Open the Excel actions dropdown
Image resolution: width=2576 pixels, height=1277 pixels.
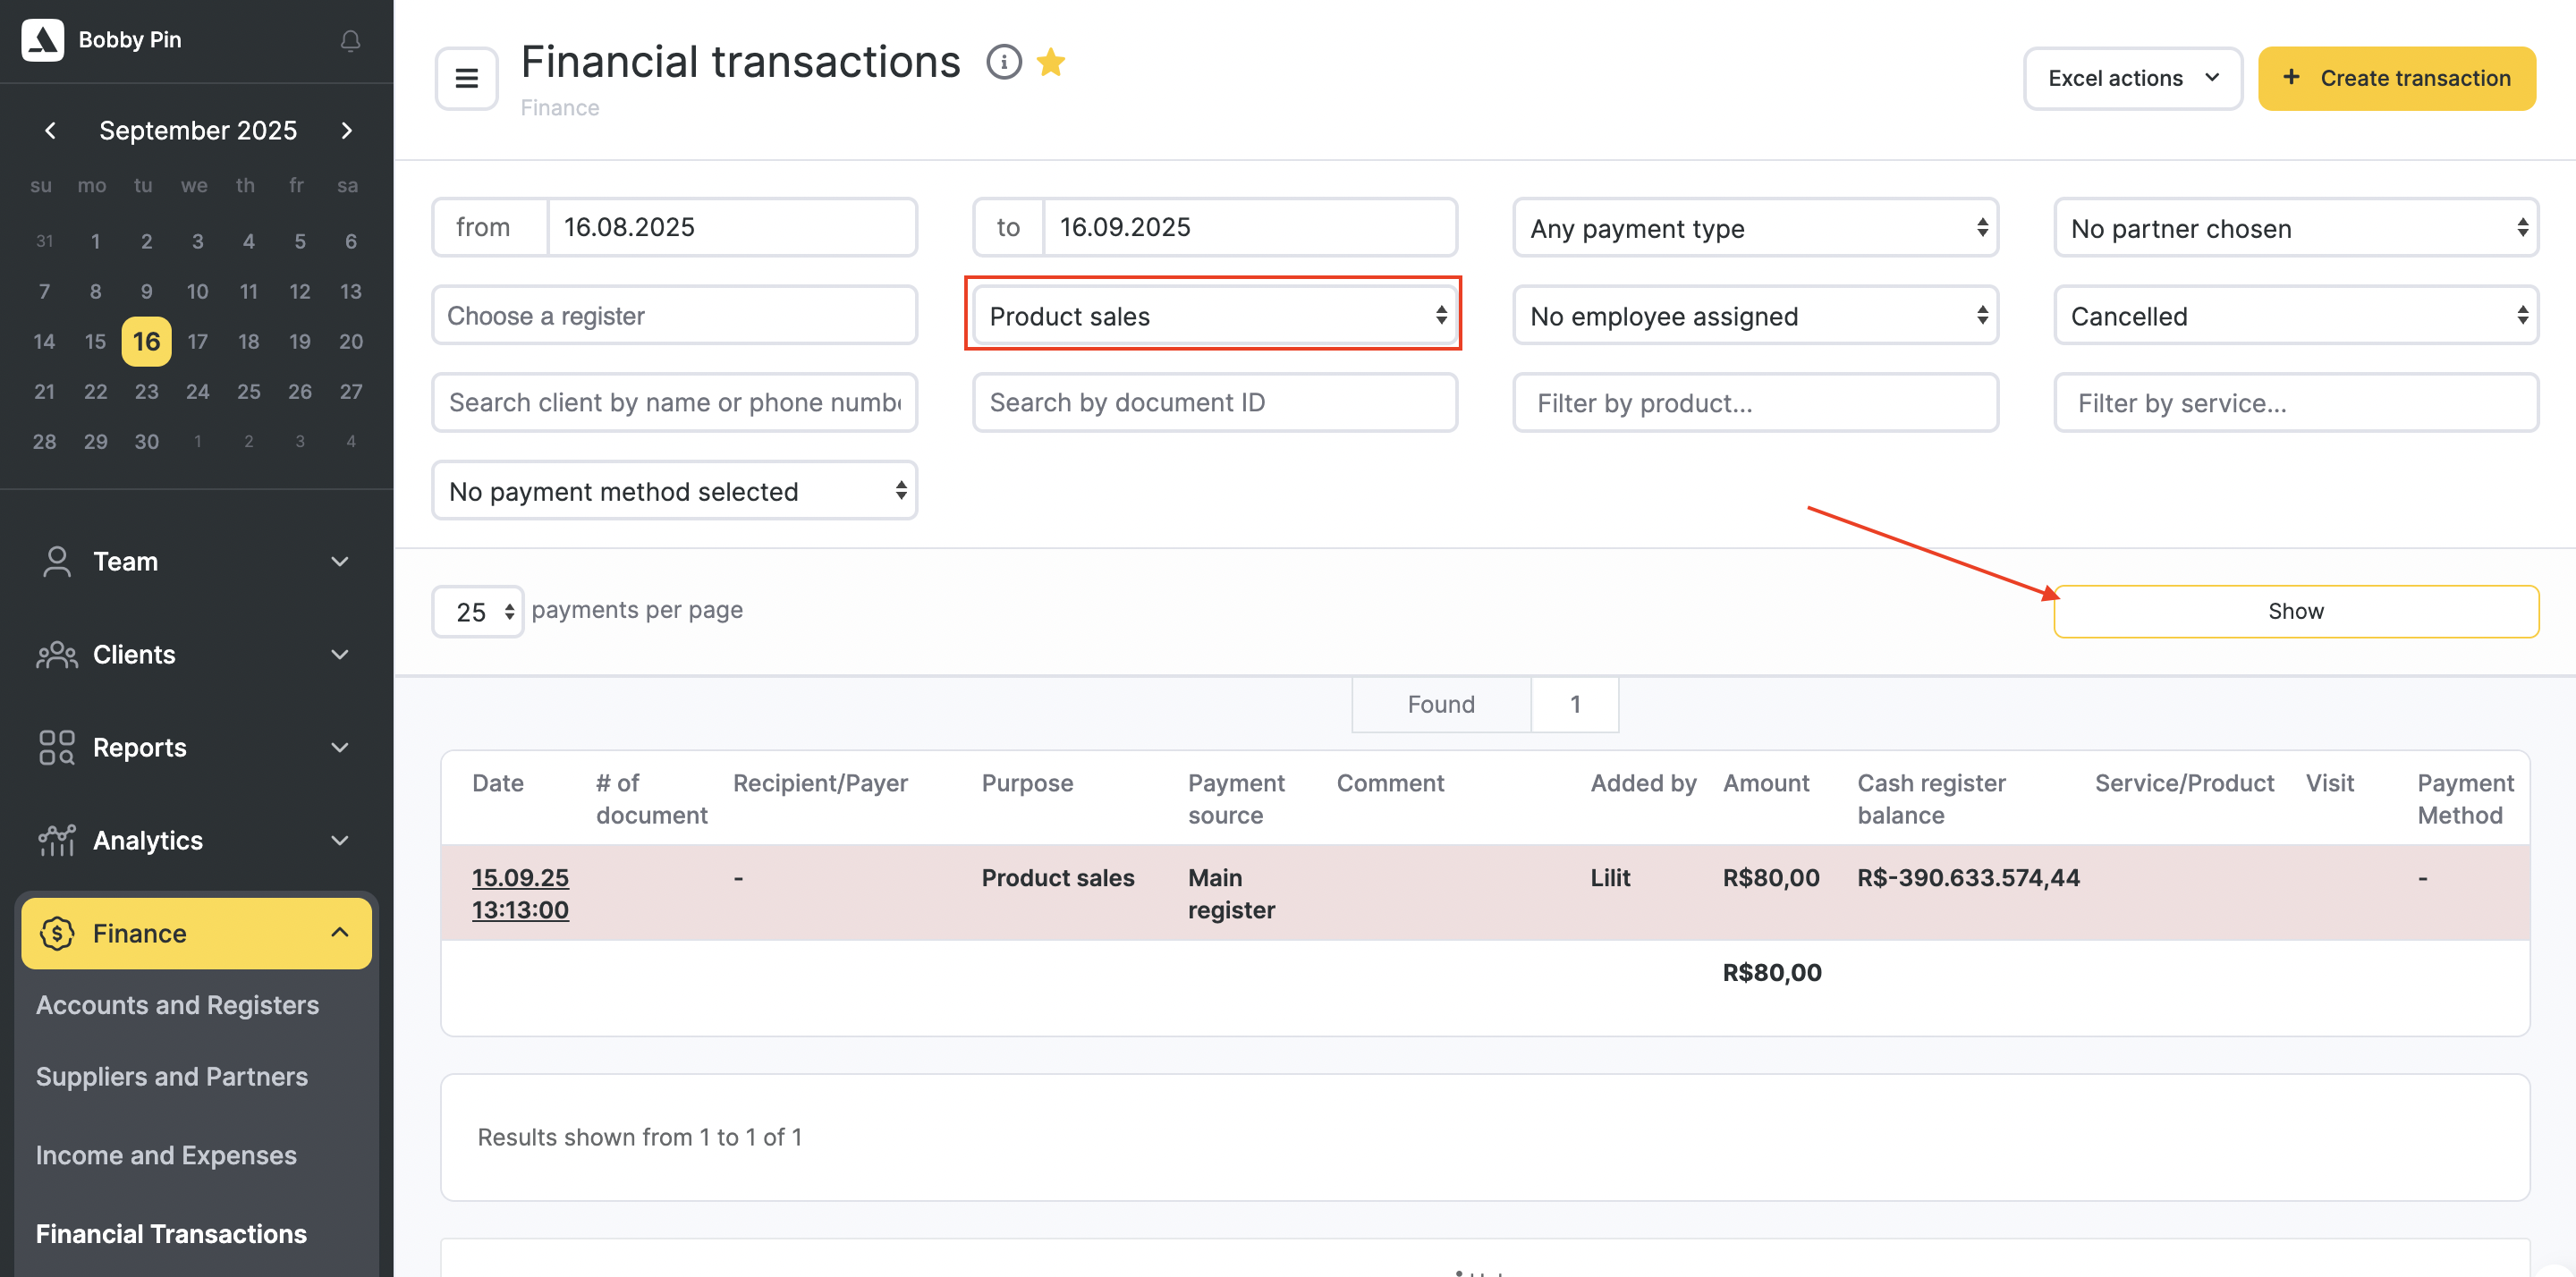pyautogui.click(x=2131, y=78)
